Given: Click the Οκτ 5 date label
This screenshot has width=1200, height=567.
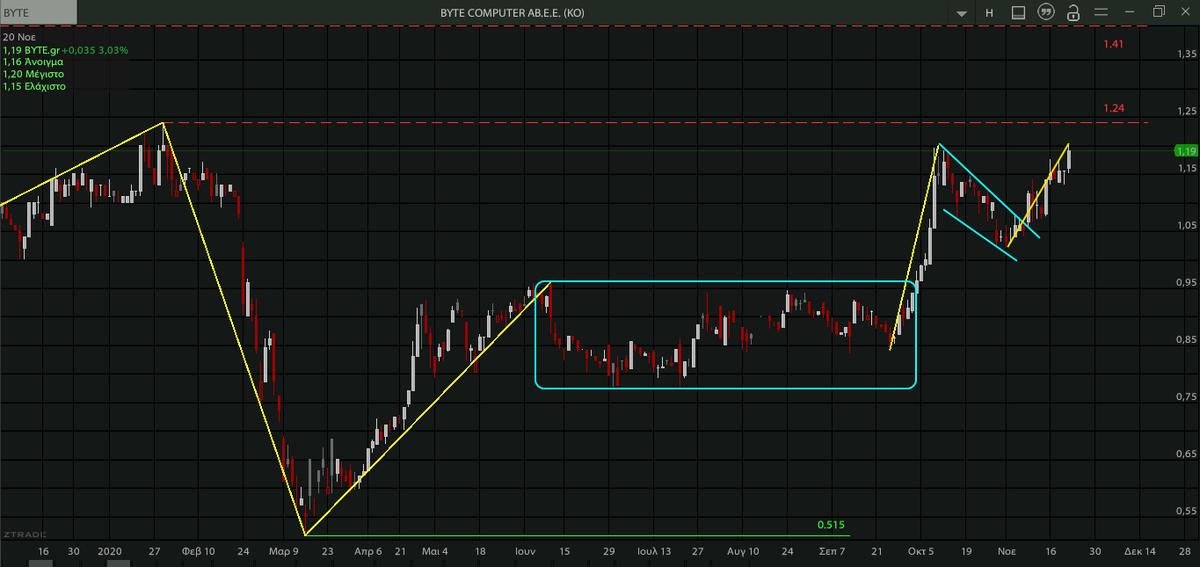Looking at the screenshot, I should coord(922,551).
